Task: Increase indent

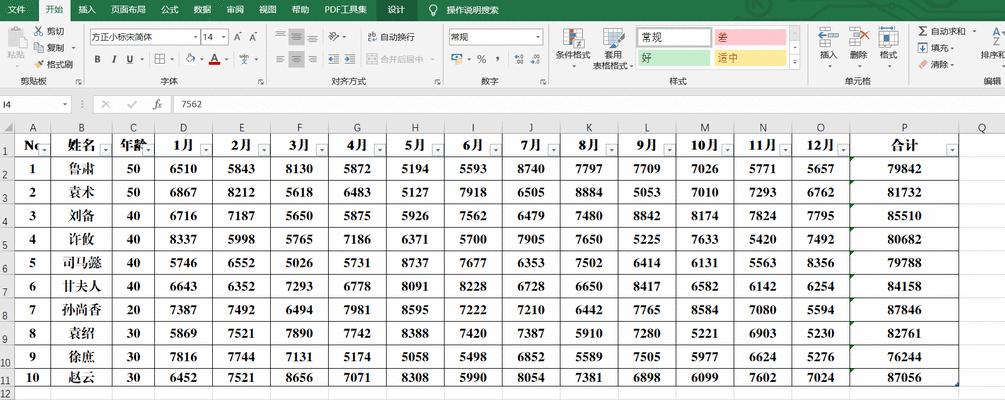Action: 351,59
